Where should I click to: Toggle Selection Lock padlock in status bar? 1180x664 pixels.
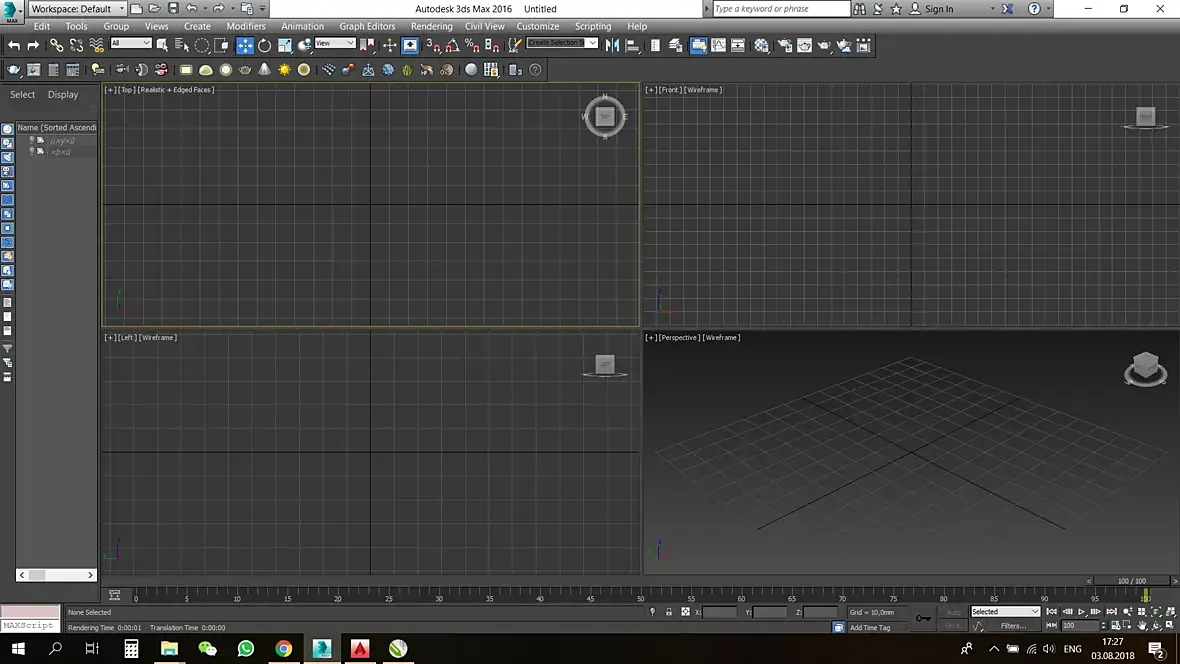pyautogui.click(x=668, y=612)
